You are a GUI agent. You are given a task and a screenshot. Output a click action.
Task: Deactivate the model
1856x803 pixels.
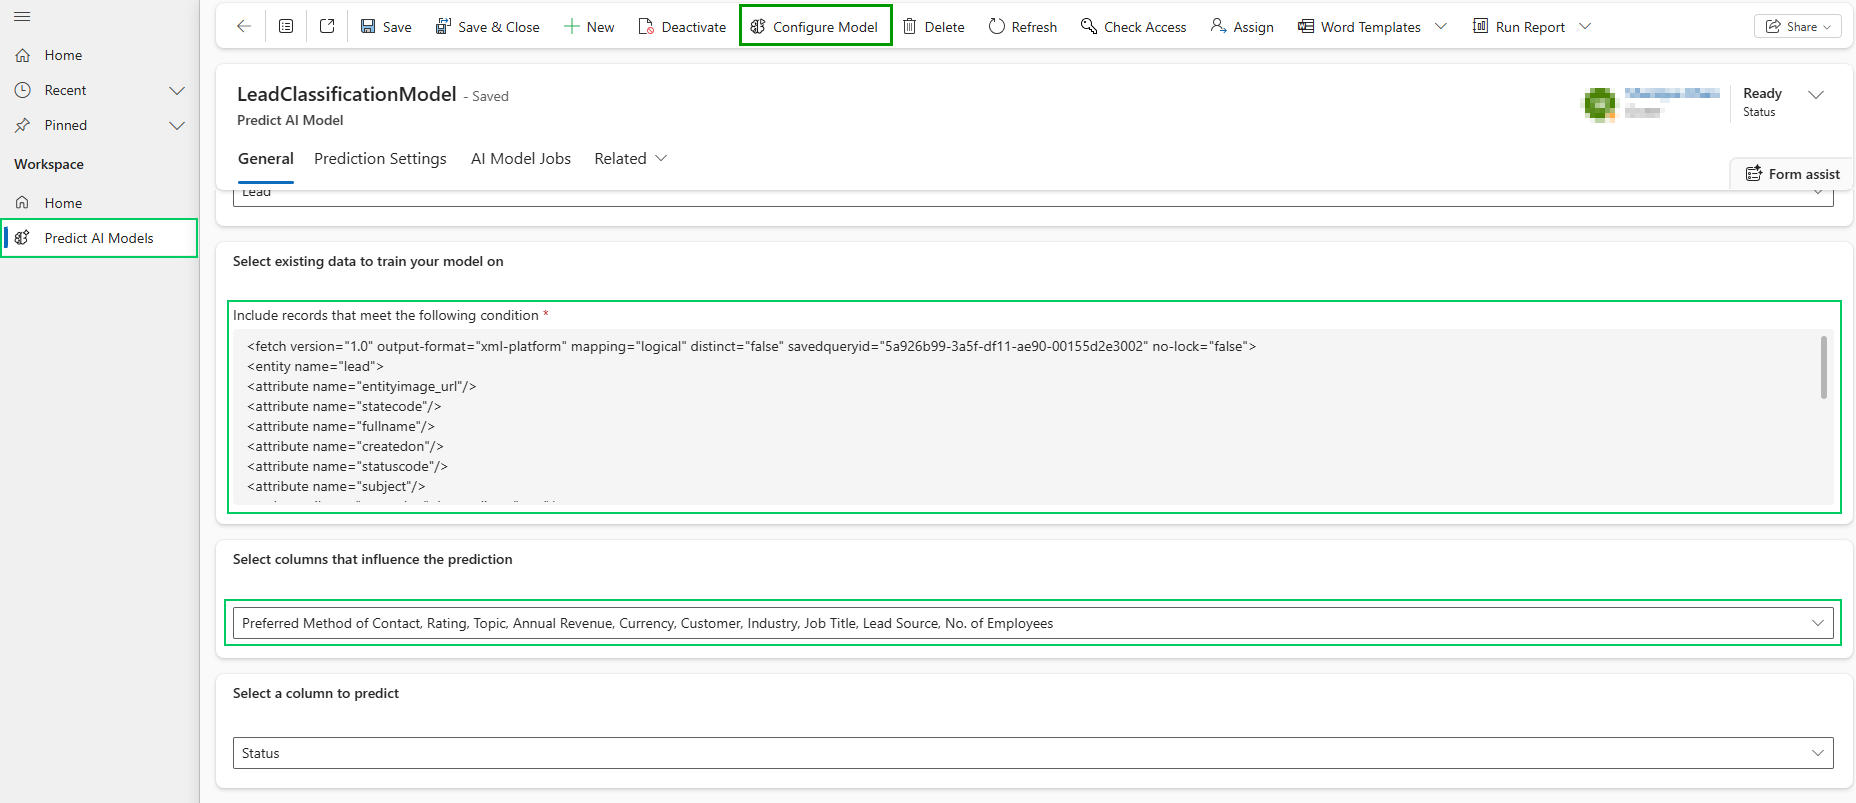[x=682, y=27]
